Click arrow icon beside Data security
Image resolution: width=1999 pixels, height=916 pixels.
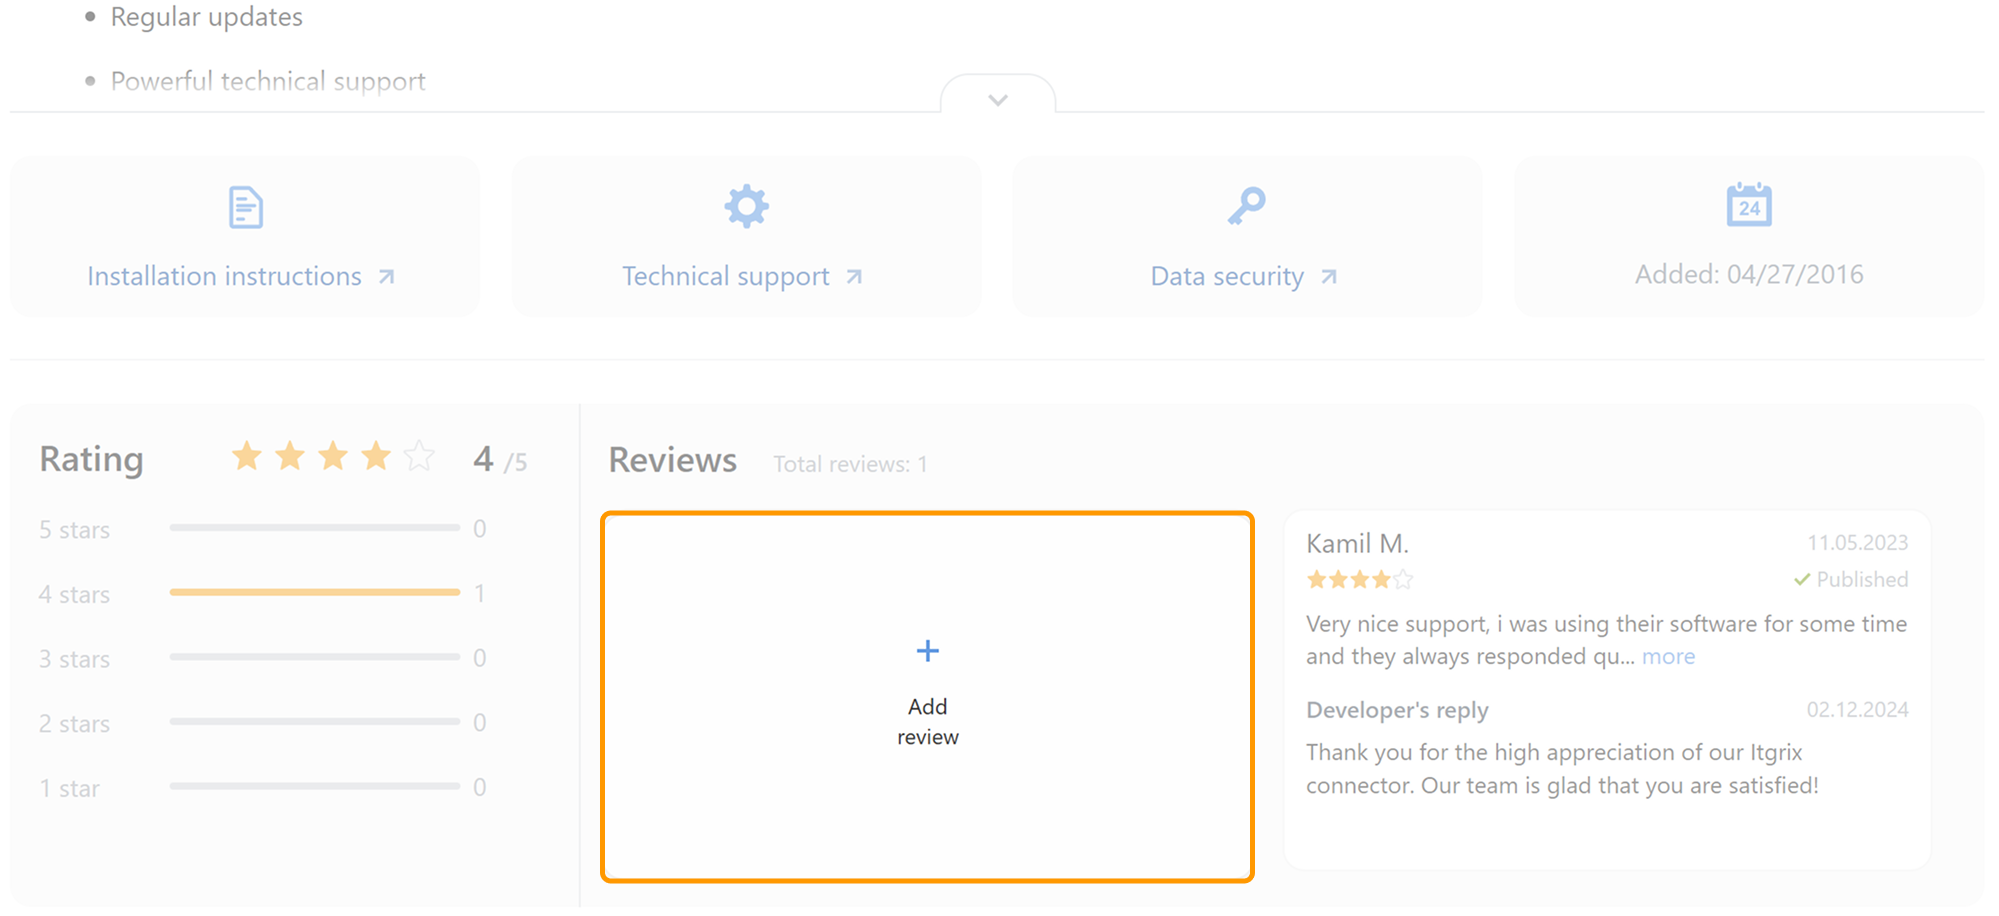click(x=1329, y=277)
